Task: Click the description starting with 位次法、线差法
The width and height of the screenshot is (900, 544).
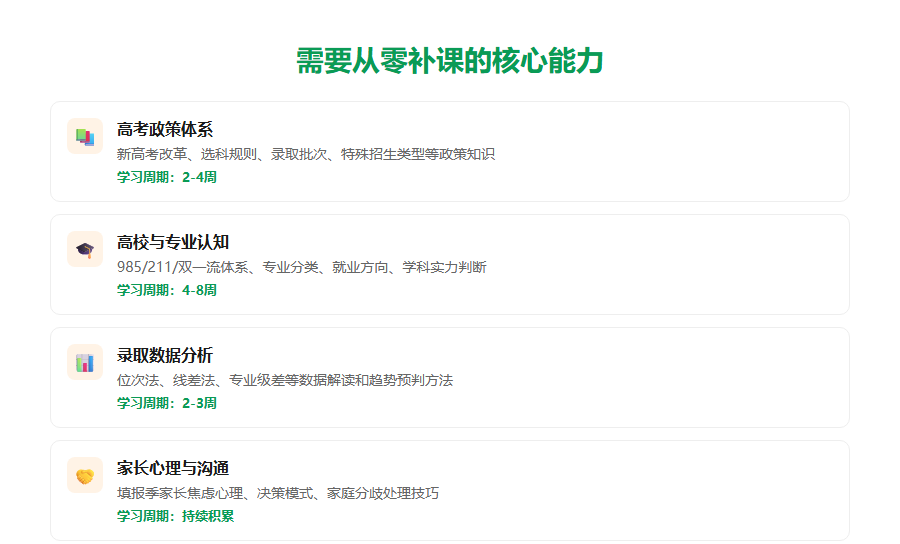Action: [x=285, y=380]
